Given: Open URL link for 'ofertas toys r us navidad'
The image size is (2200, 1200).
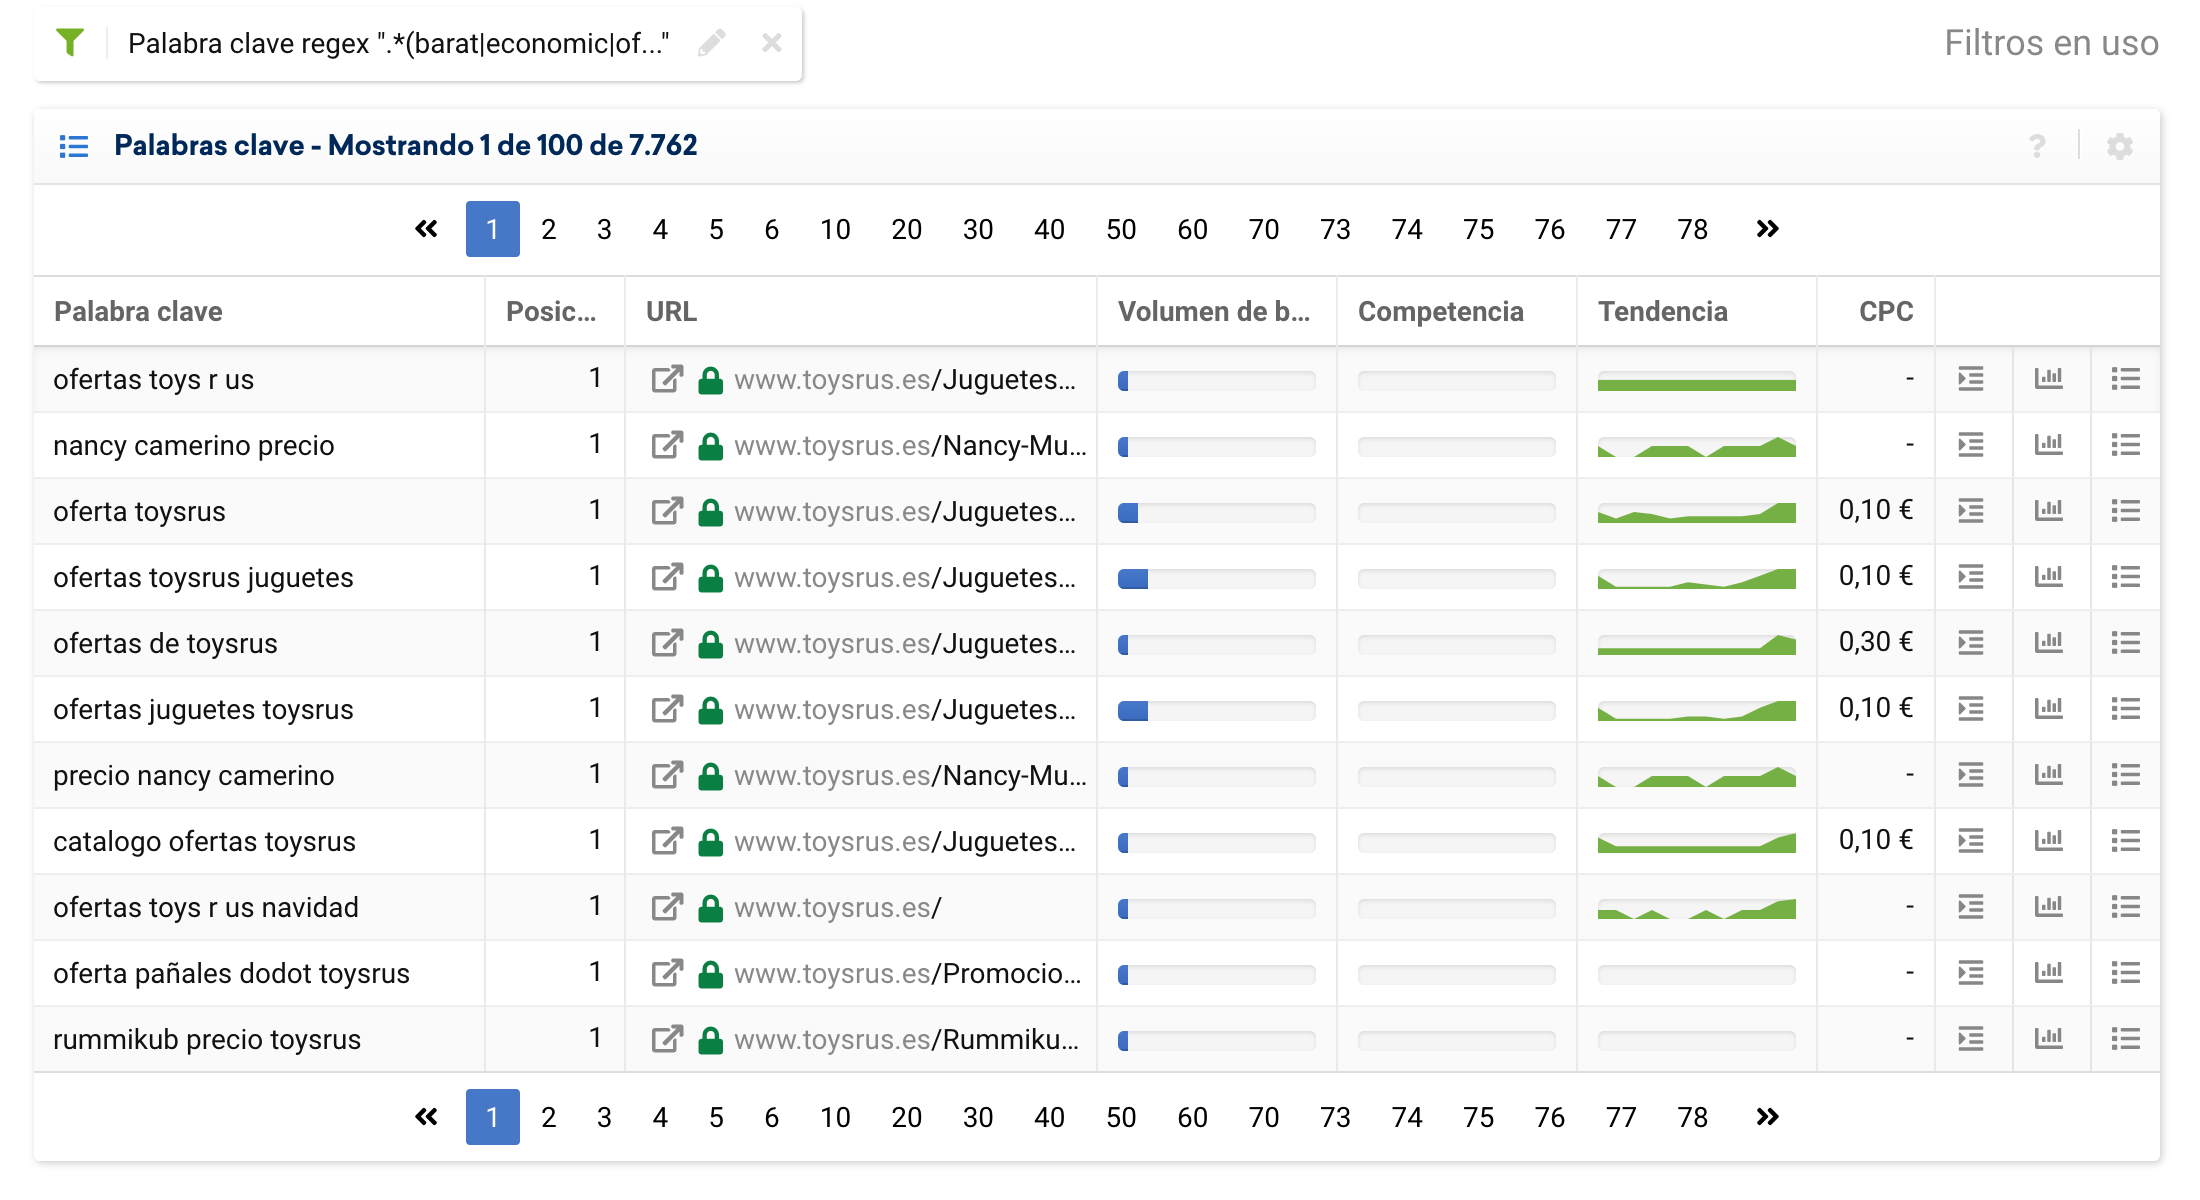Looking at the screenshot, I should [838, 908].
